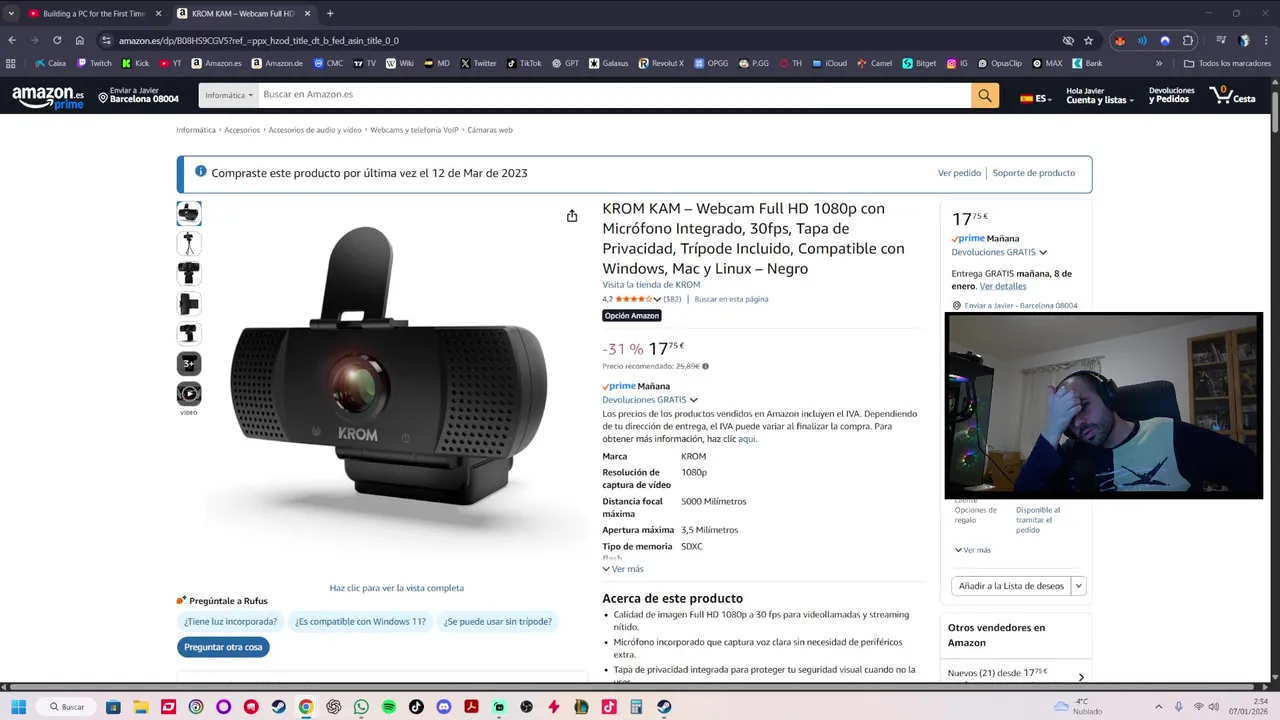Bookmark this page with the star icon
This screenshot has width=1280, height=720.
pos(1088,40)
